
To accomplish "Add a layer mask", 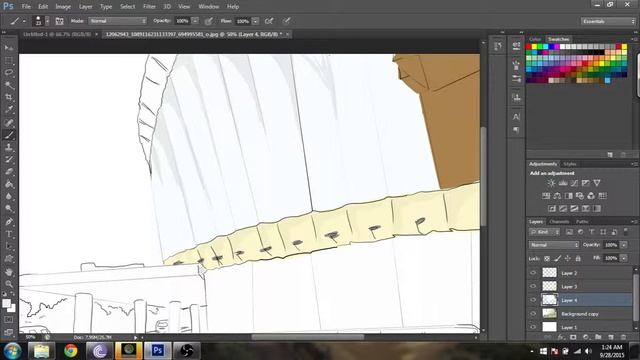I will [x=573, y=337].
